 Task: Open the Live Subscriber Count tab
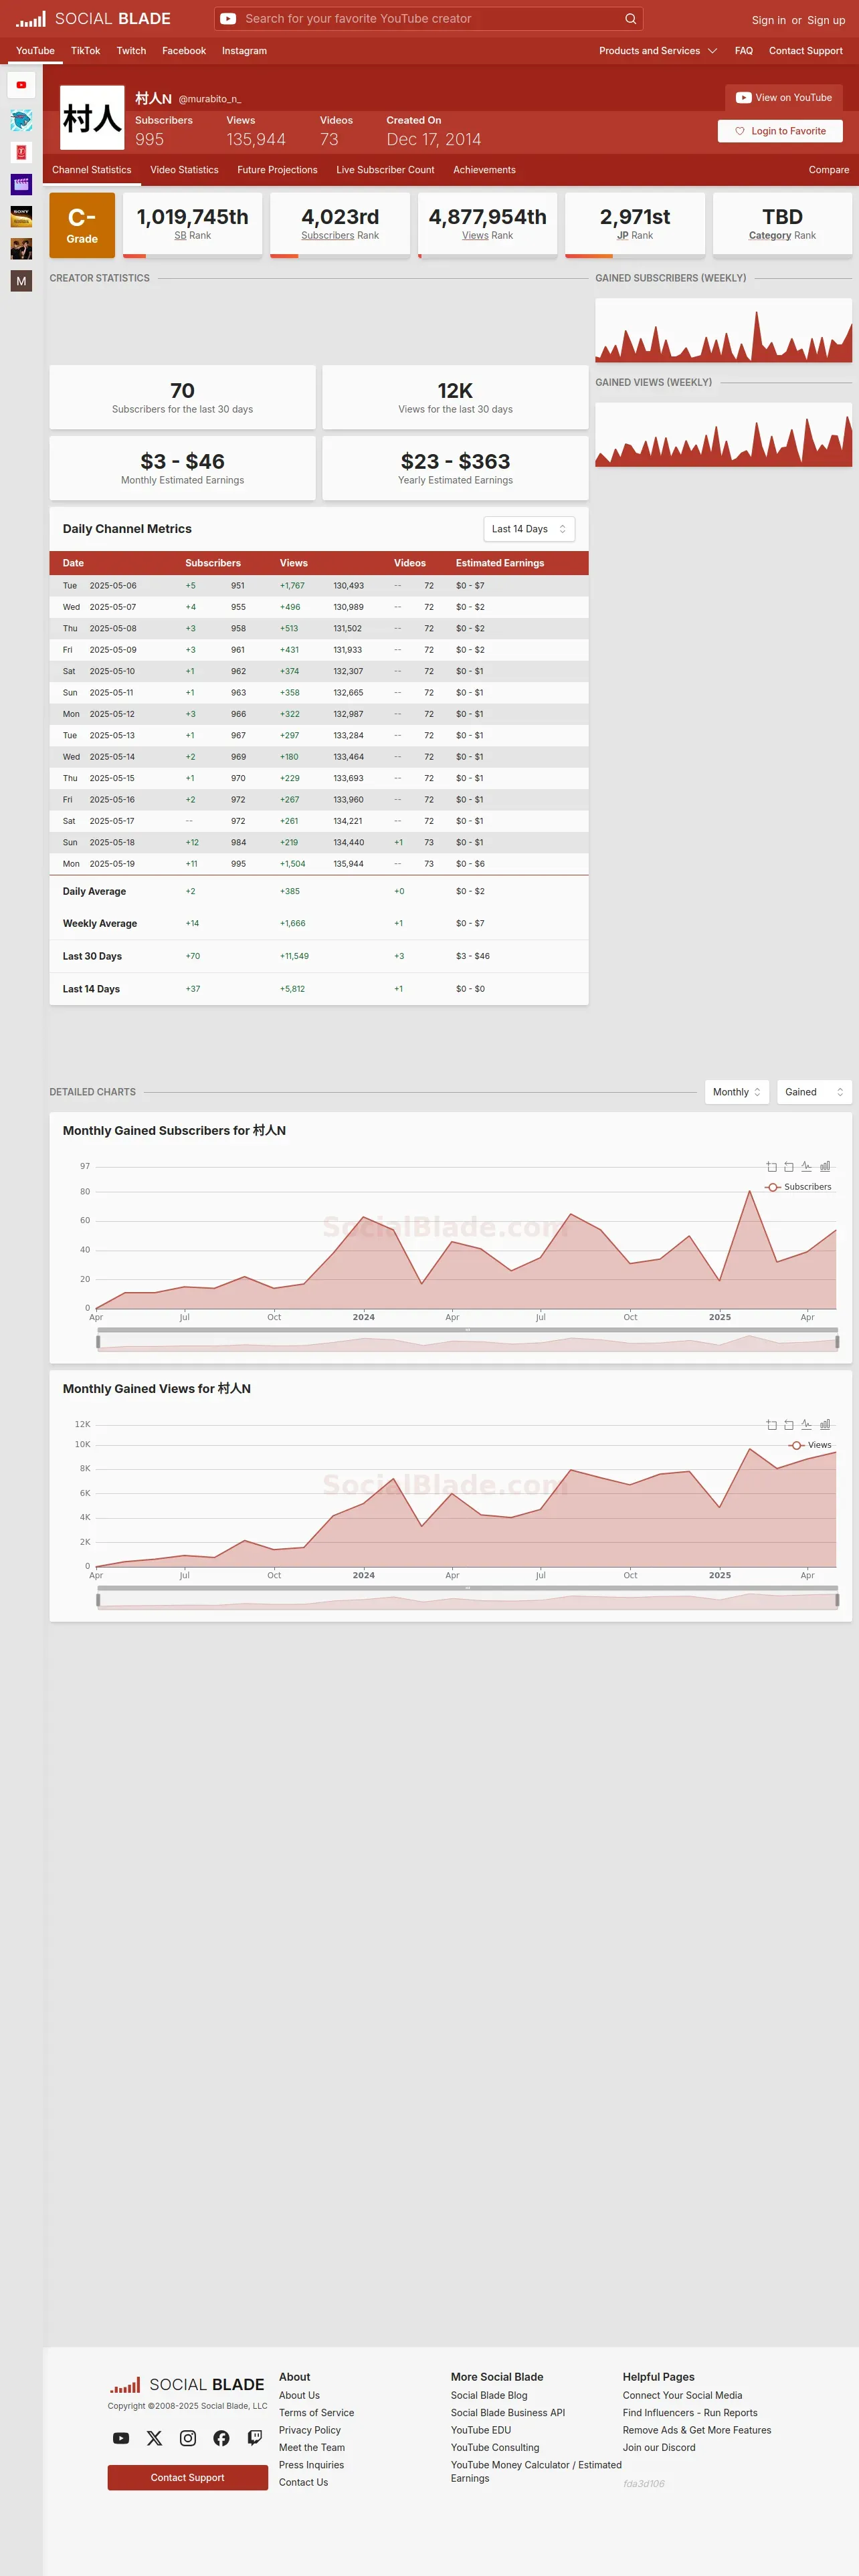click(385, 170)
